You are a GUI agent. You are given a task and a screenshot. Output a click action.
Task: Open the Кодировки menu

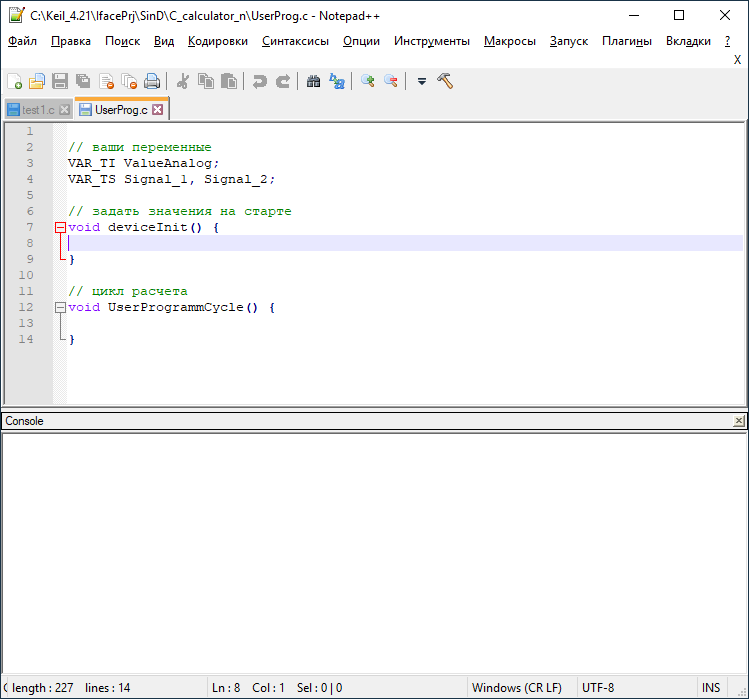point(217,41)
